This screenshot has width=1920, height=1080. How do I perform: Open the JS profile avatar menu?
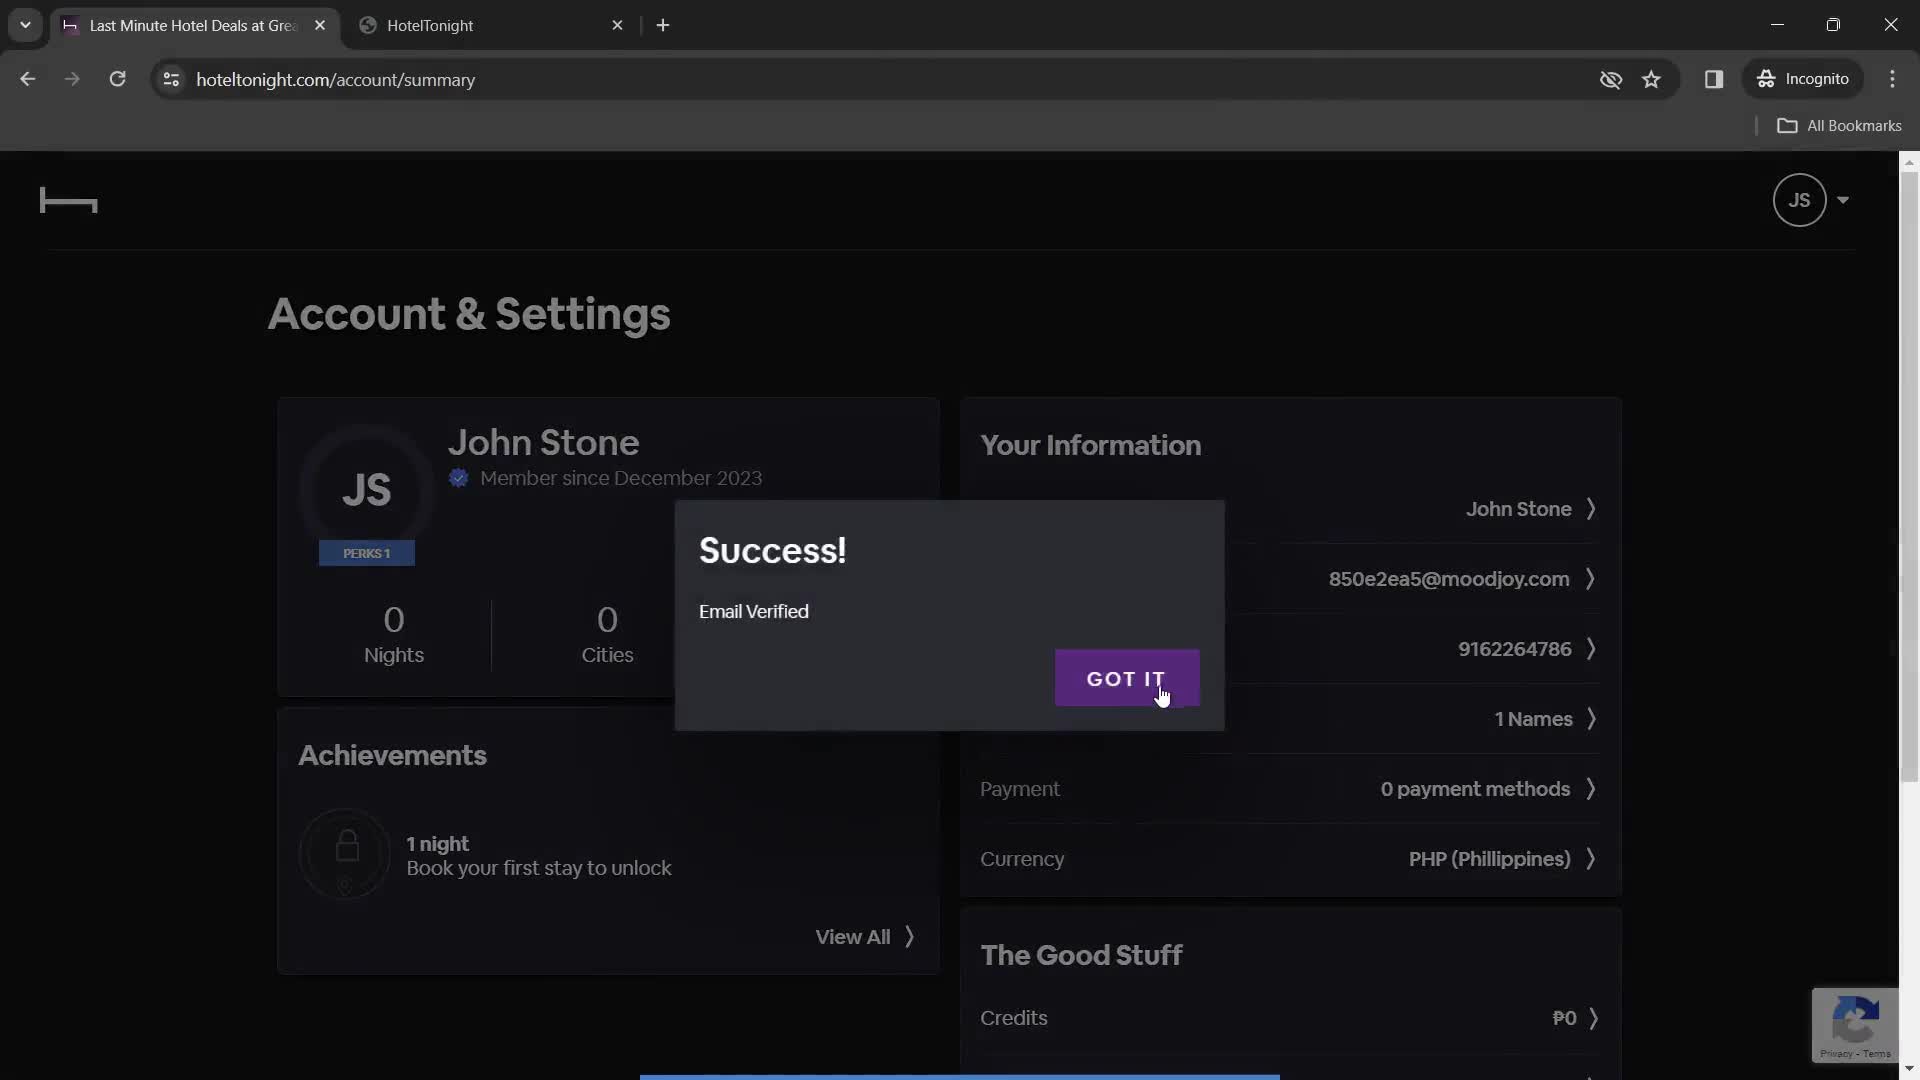(1799, 200)
